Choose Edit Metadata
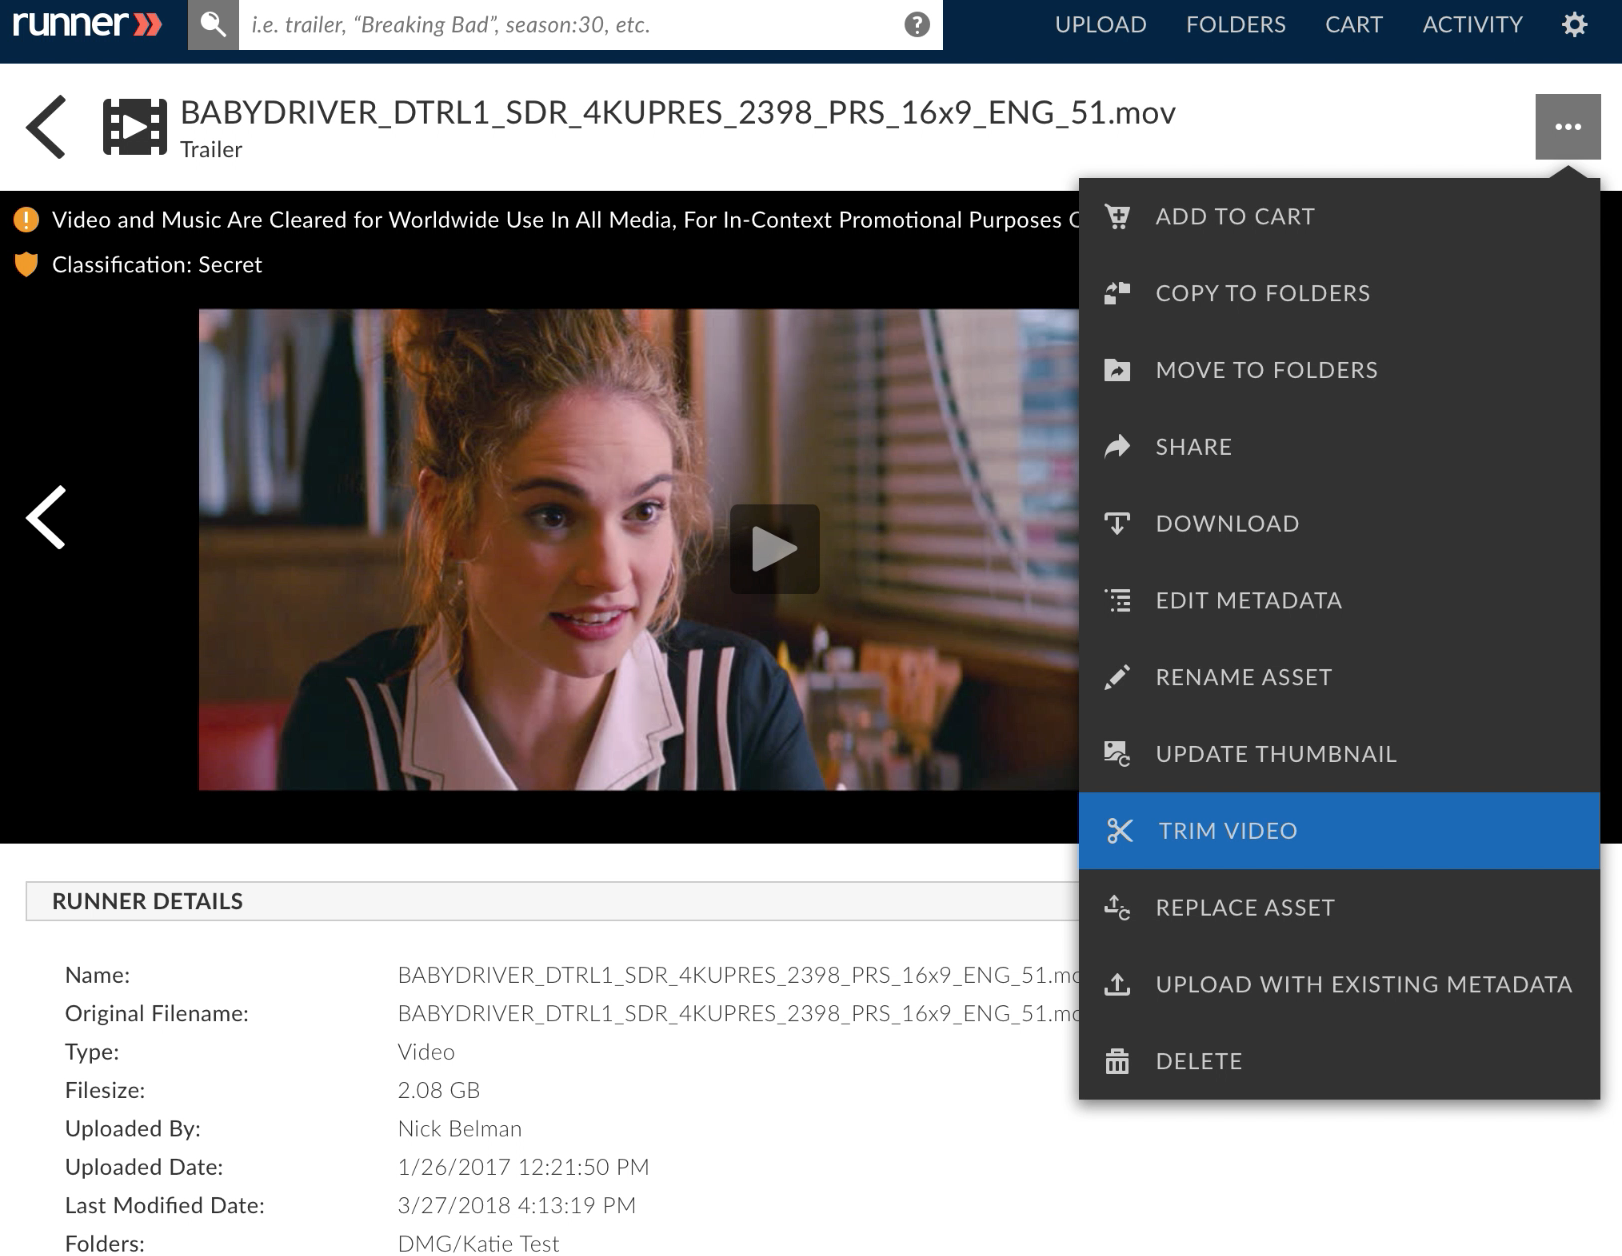1622x1256 pixels. [1339, 600]
